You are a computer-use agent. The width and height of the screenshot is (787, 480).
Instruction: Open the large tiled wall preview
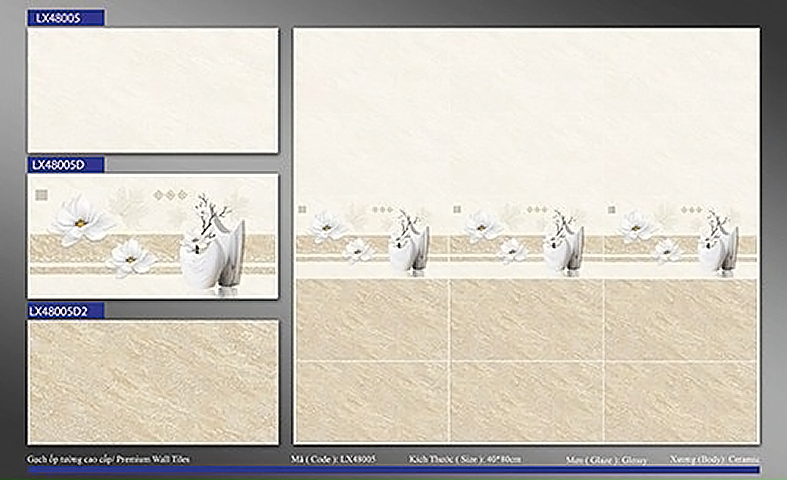pos(527,236)
